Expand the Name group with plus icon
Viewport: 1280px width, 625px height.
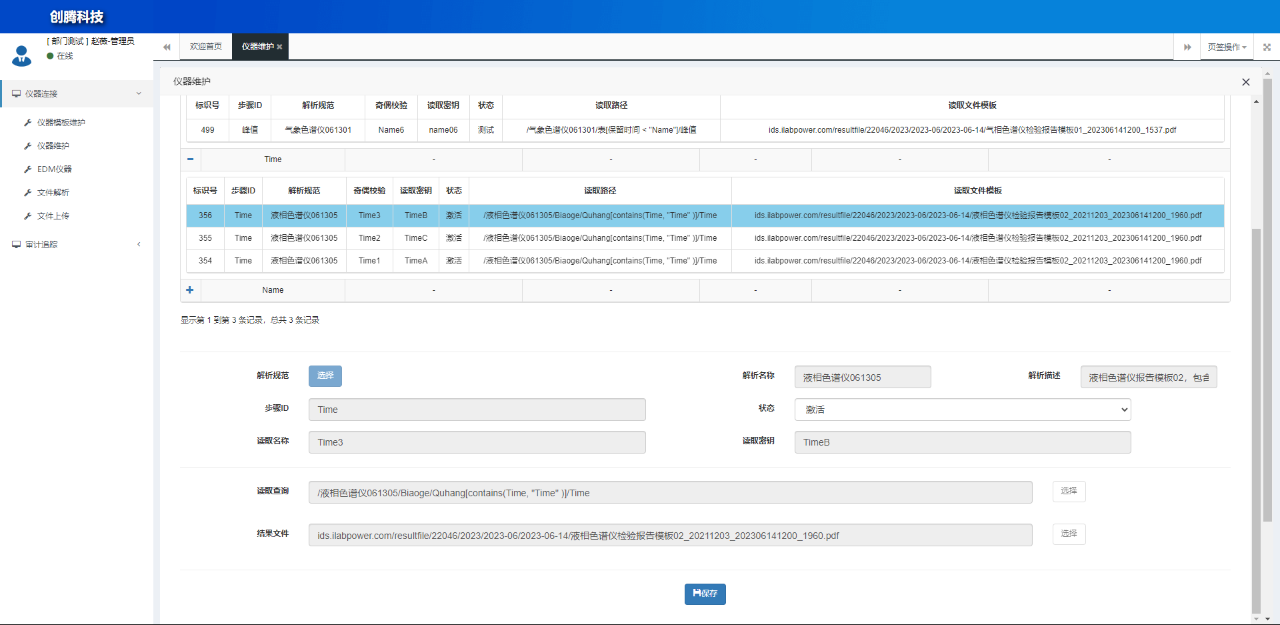190,289
